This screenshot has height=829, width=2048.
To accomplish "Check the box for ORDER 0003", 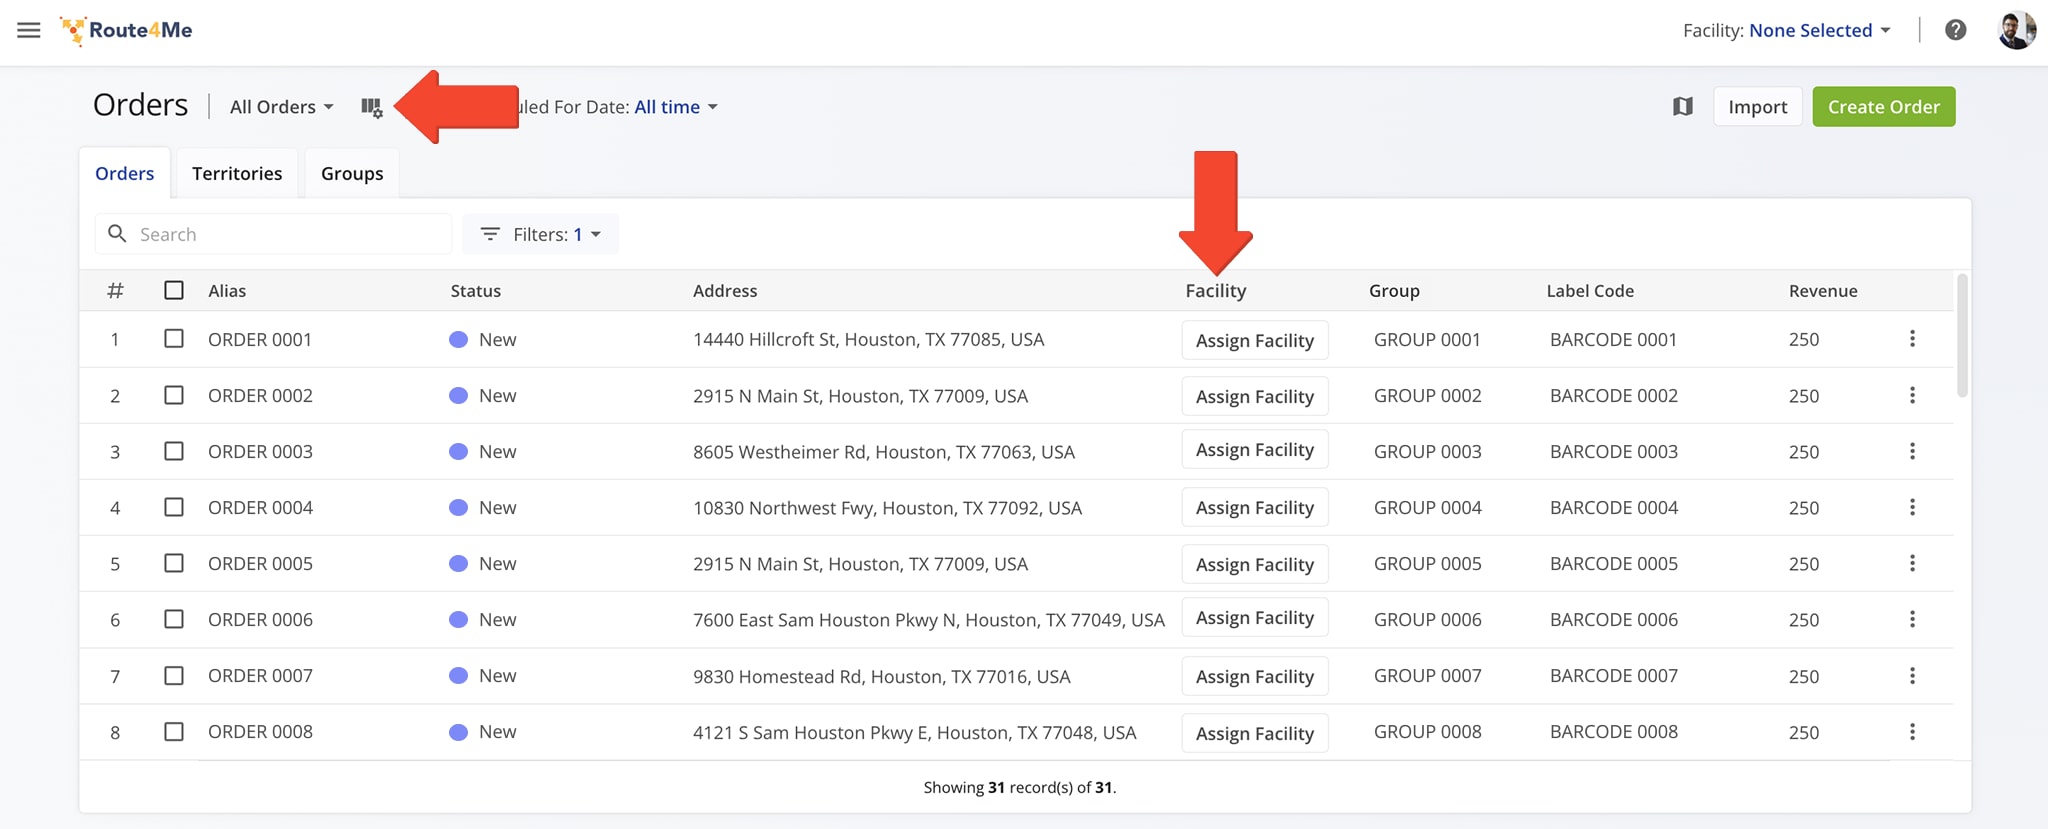I will [x=174, y=451].
